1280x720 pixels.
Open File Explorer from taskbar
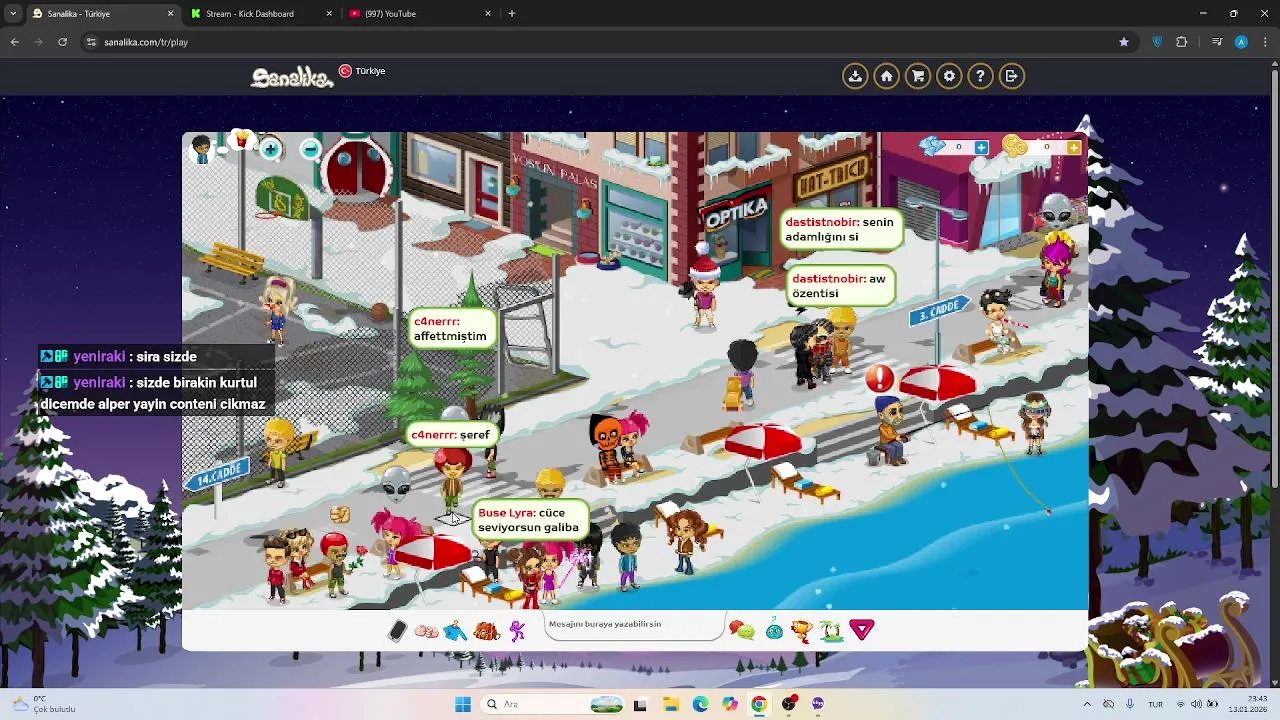point(670,704)
